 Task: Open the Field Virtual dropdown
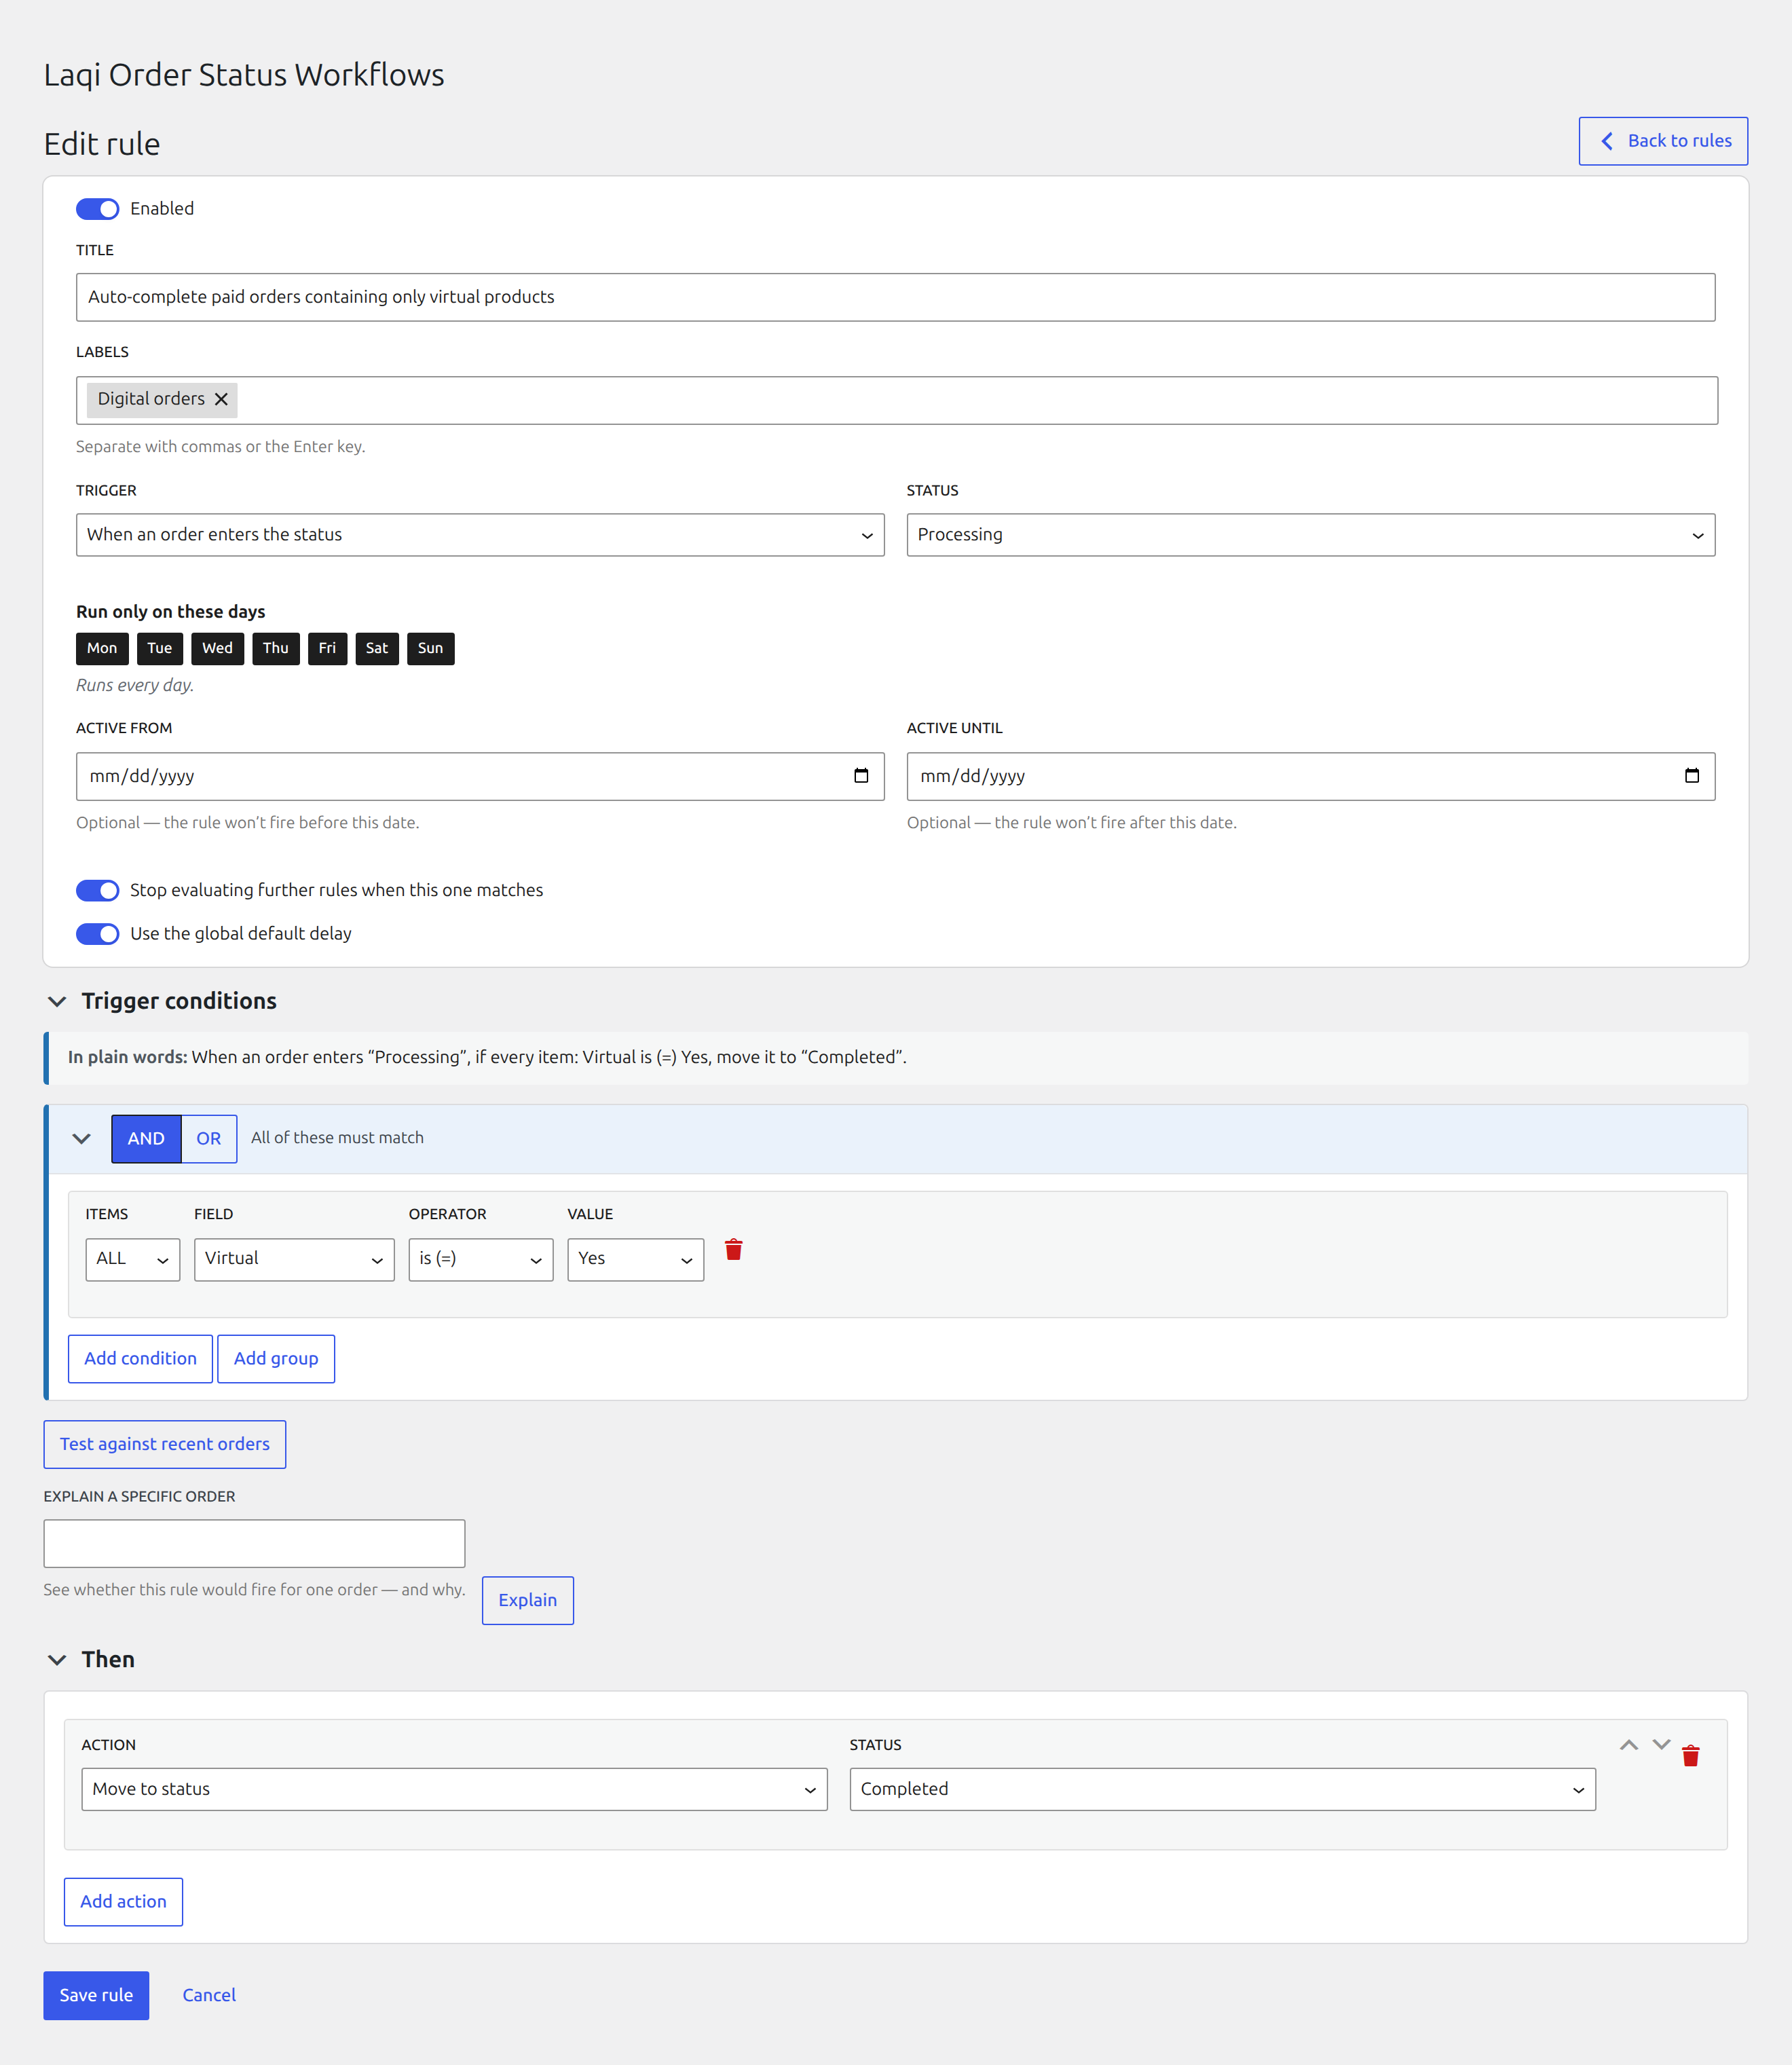[294, 1260]
